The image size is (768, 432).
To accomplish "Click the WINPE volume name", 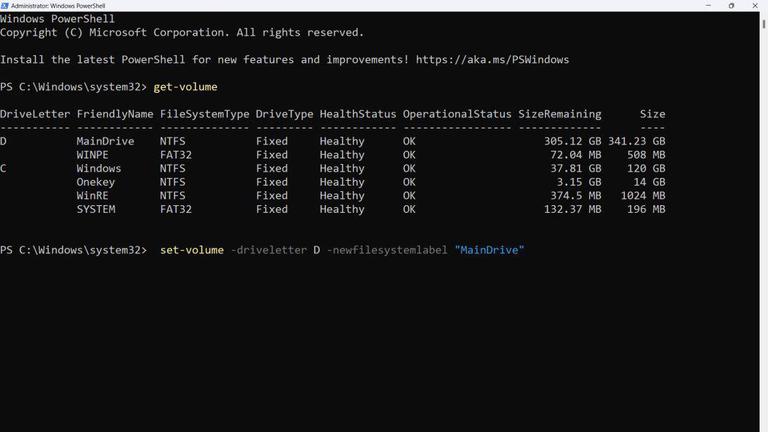I will tap(92, 155).
